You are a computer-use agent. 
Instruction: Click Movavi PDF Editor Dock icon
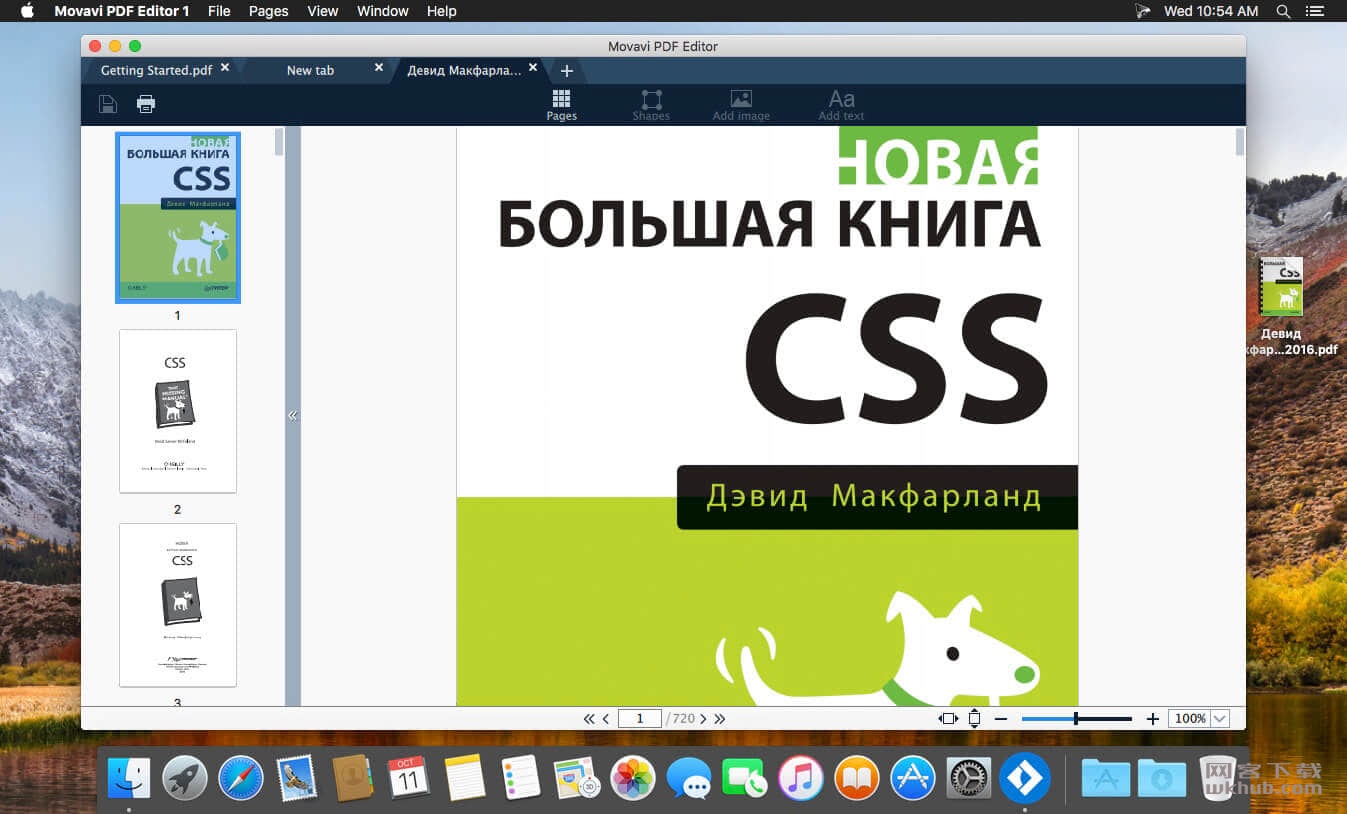coord(1025,778)
